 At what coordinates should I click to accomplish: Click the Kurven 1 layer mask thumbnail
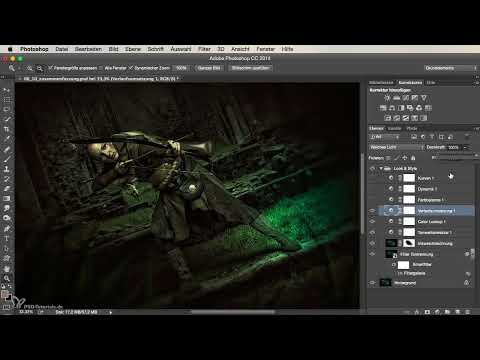(x=409, y=178)
